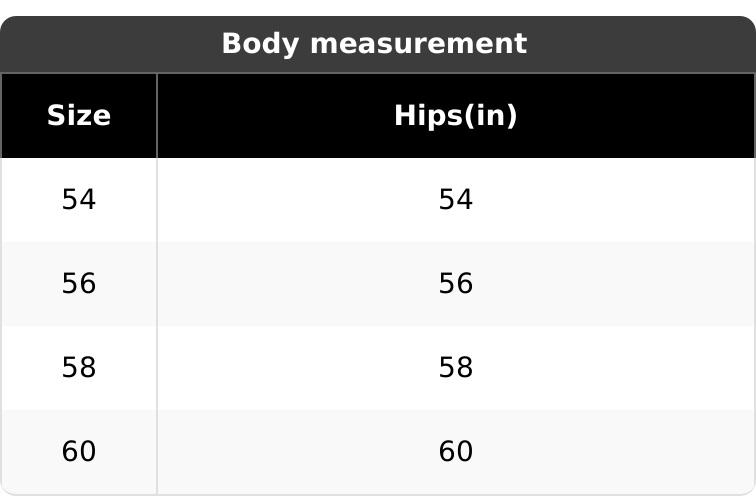Choose the largest size in the Size column

pos(79,452)
